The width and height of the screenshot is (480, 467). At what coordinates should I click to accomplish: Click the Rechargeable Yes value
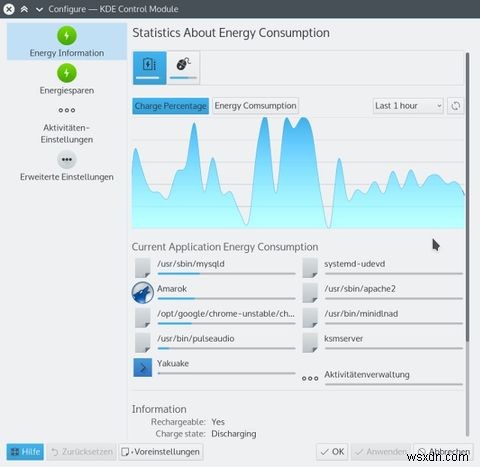click(x=218, y=422)
